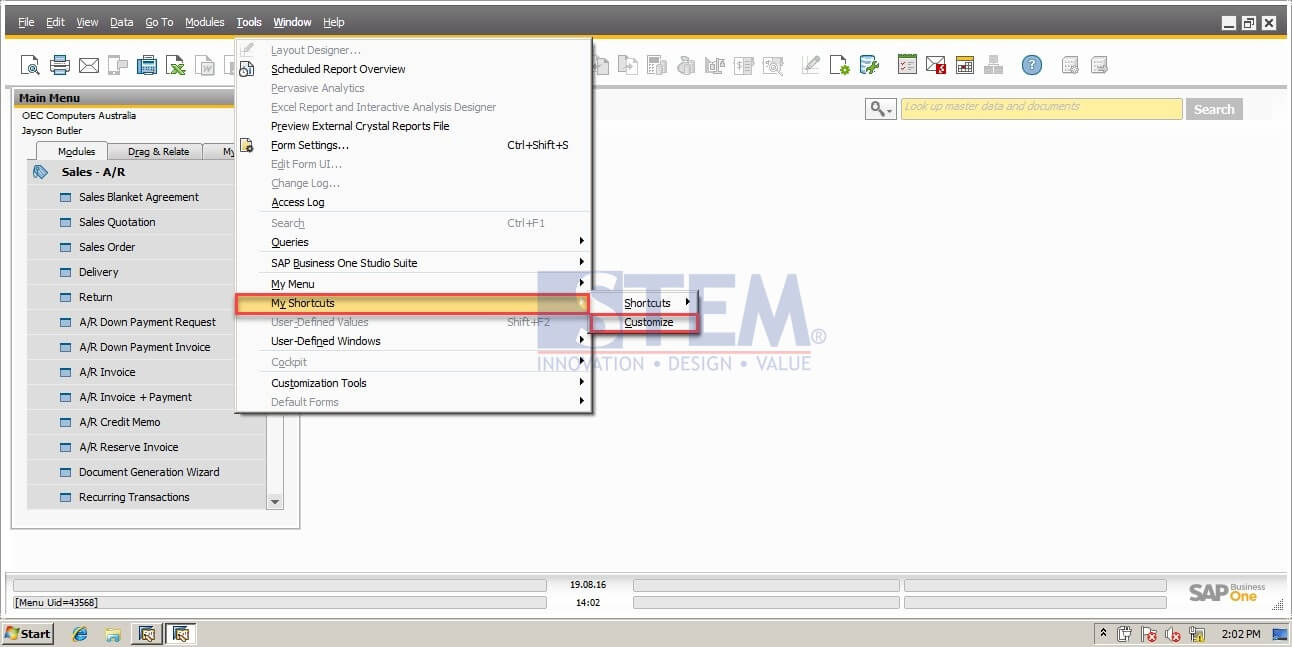Click the Export to Word icon
The height and width of the screenshot is (647, 1292).
205,65
